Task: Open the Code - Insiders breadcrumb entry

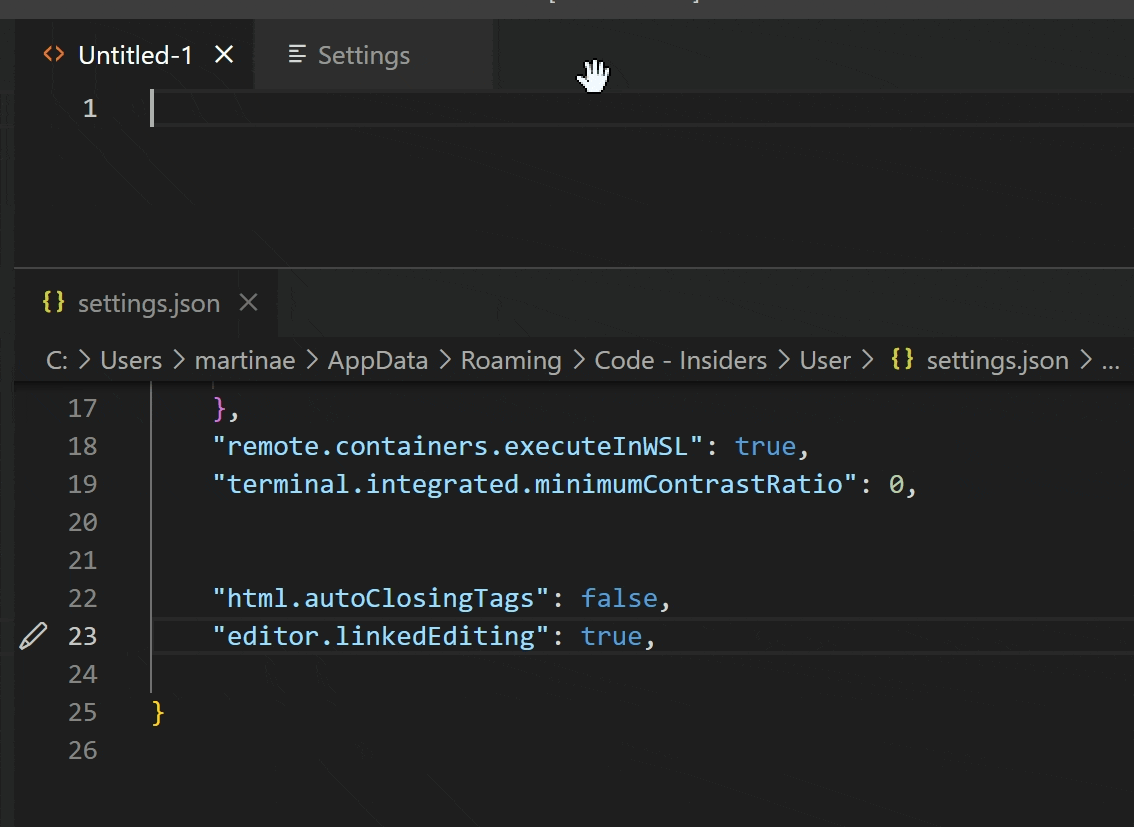Action: tap(680, 360)
